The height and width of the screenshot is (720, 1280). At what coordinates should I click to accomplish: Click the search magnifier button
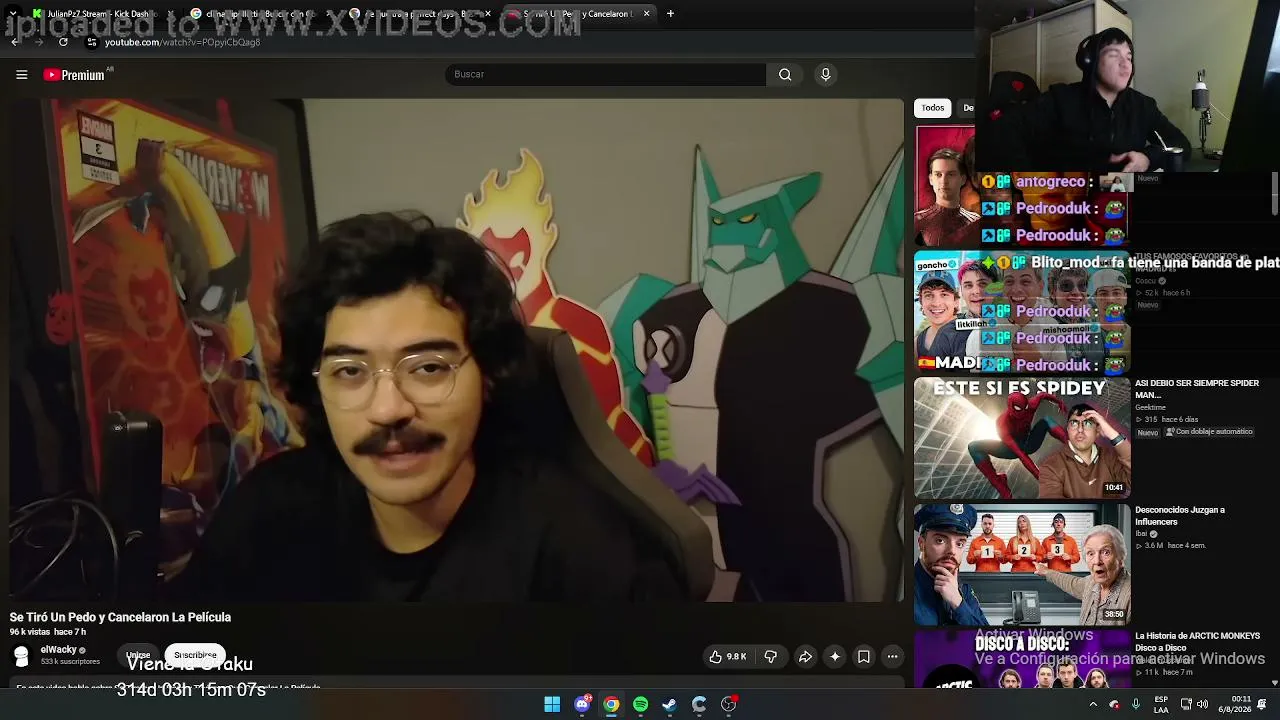(x=785, y=75)
